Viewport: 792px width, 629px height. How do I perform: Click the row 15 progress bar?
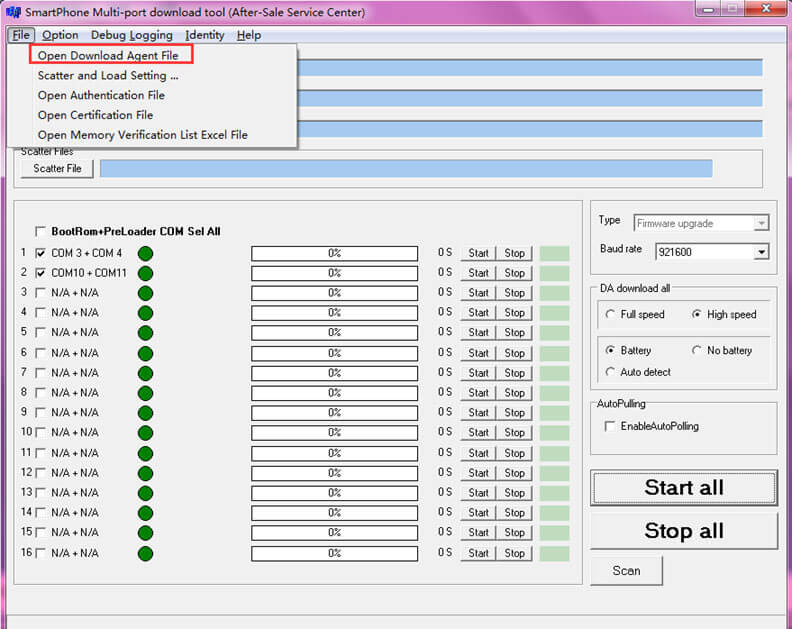coord(334,533)
